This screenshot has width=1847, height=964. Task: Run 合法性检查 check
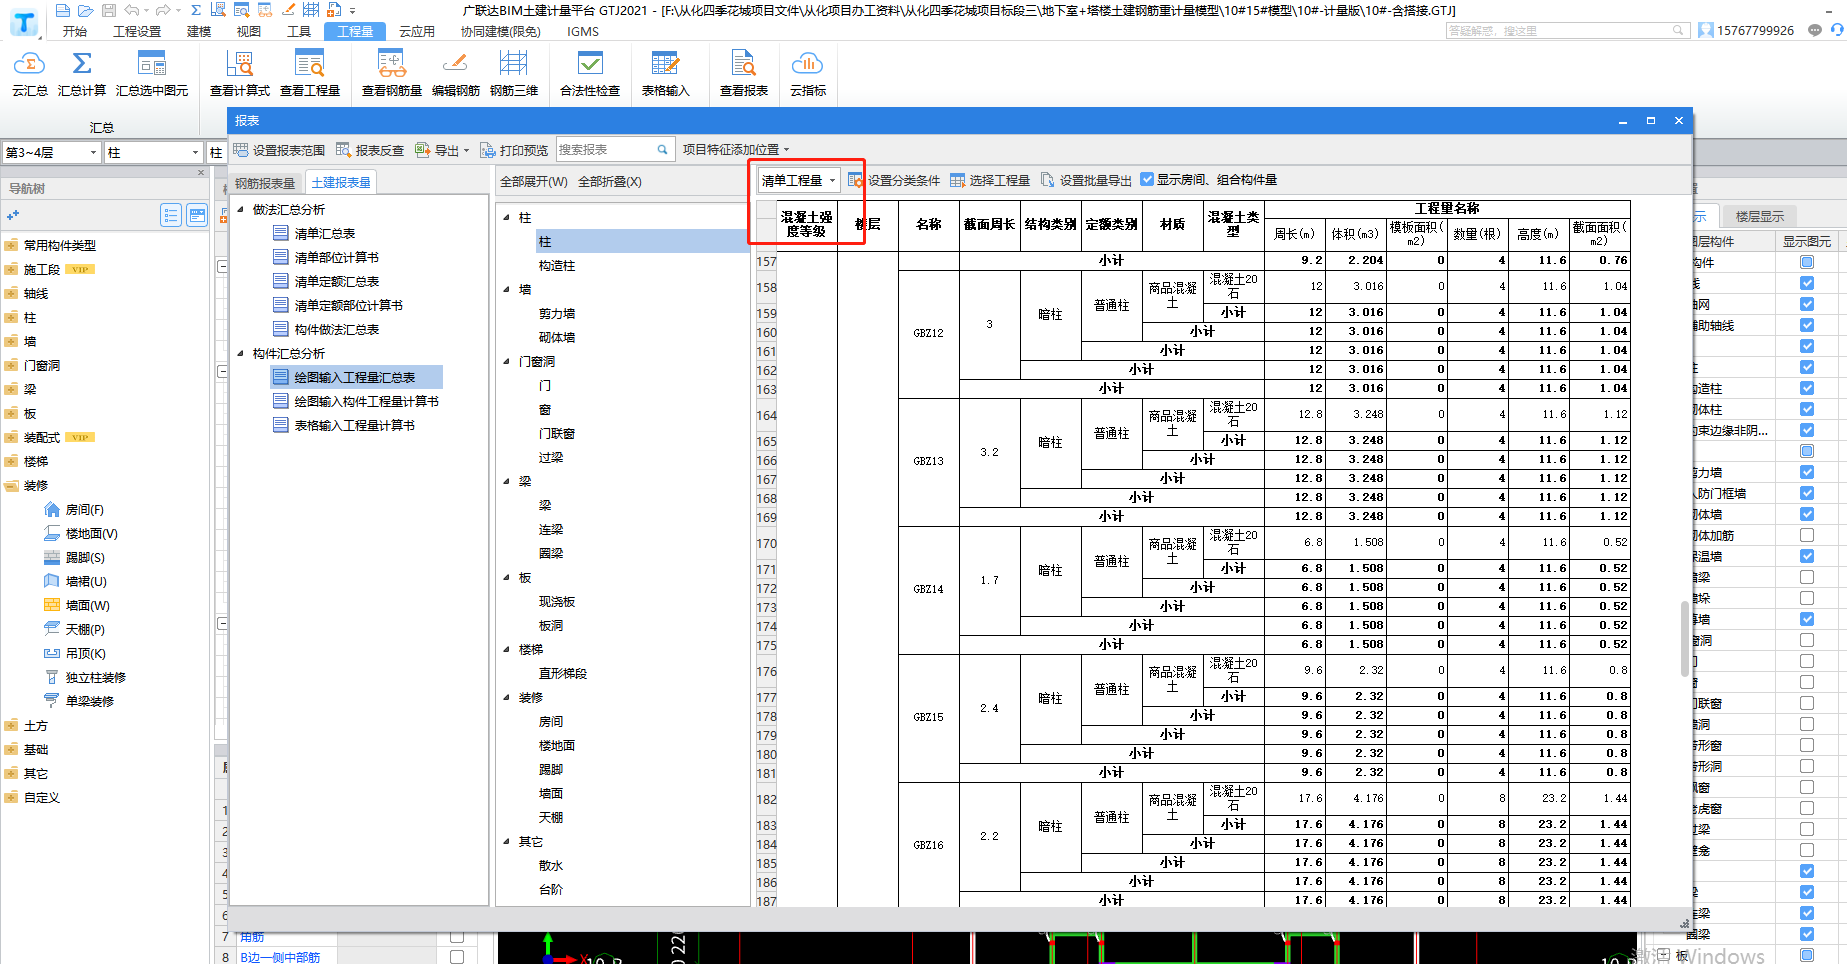coord(590,74)
